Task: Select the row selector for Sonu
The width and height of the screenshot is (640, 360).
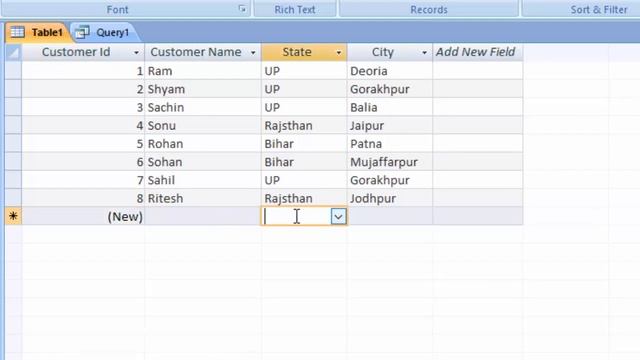Action: [13, 125]
